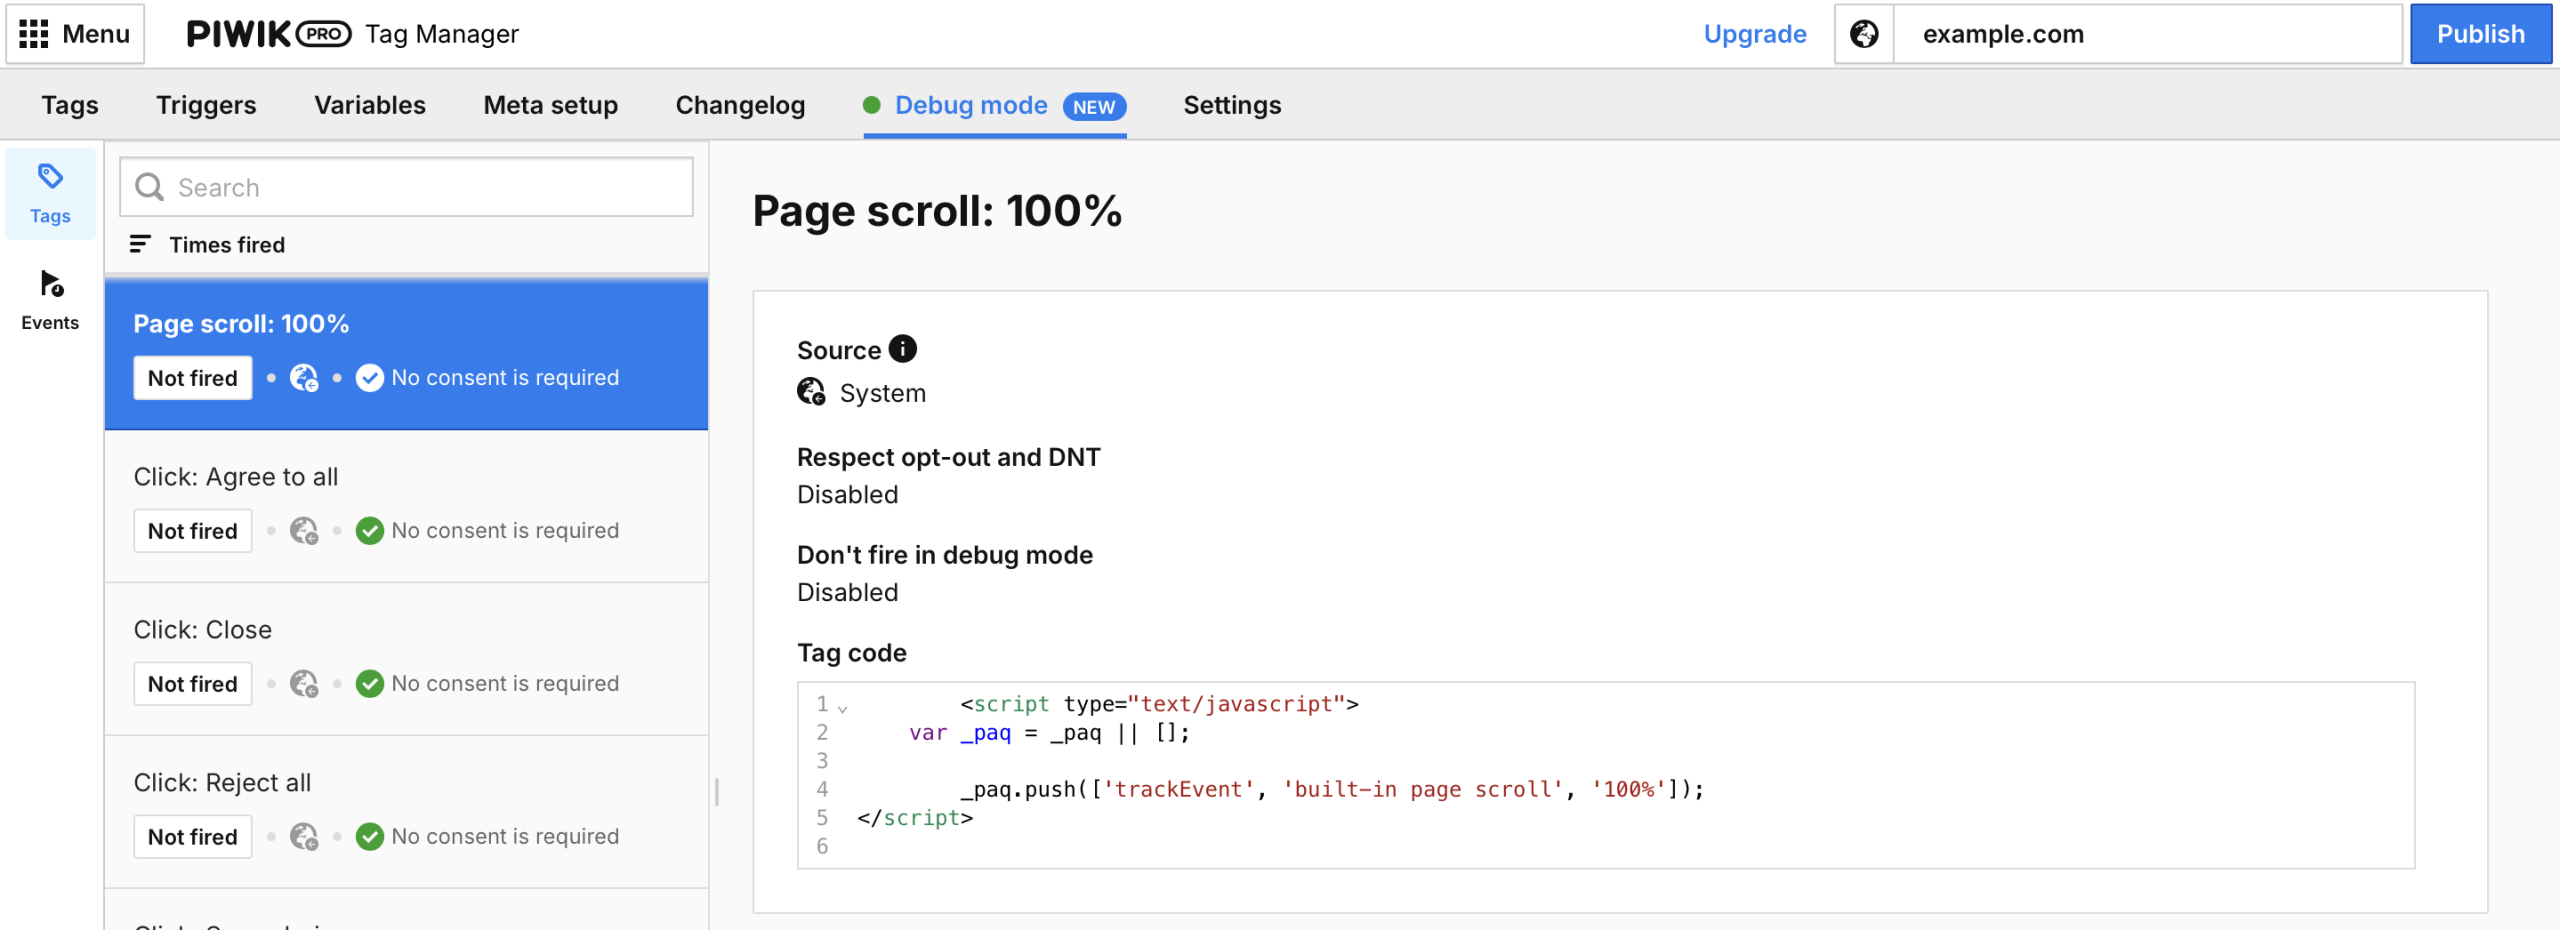The height and width of the screenshot is (930, 2560).
Task: Click the Don't fire in debug mode label
Action: click(944, 555)
